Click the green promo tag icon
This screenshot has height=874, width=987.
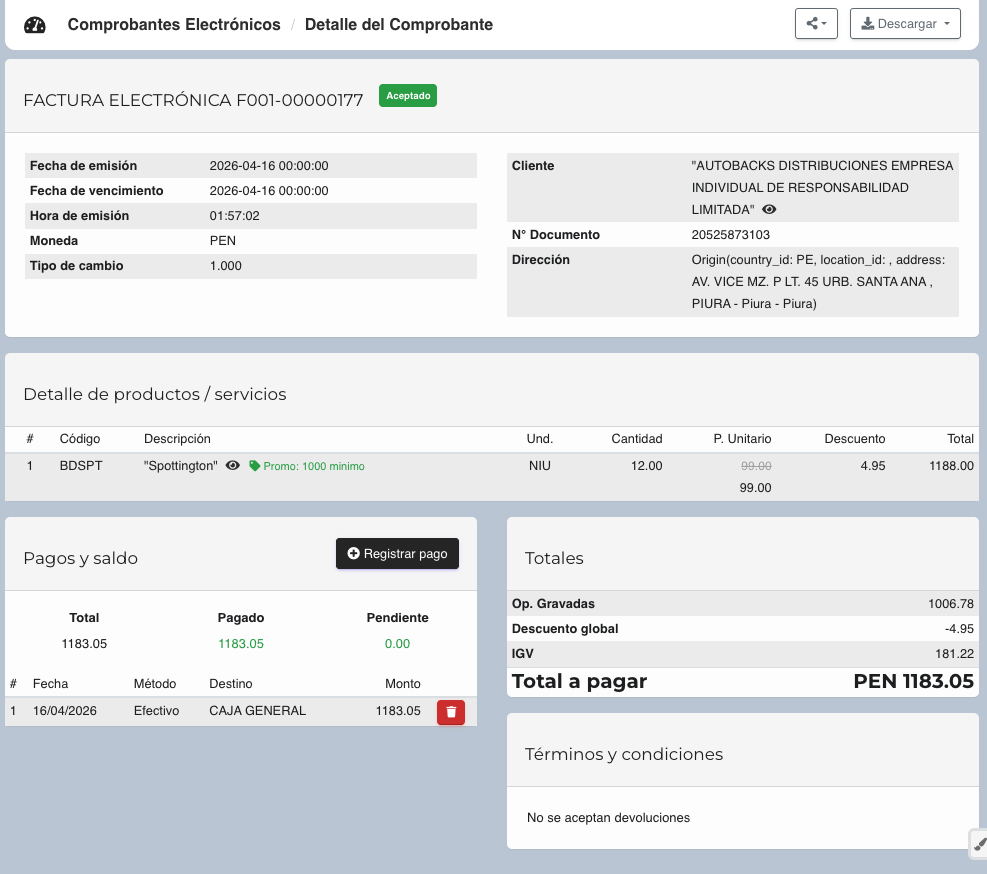pos(254,466)
